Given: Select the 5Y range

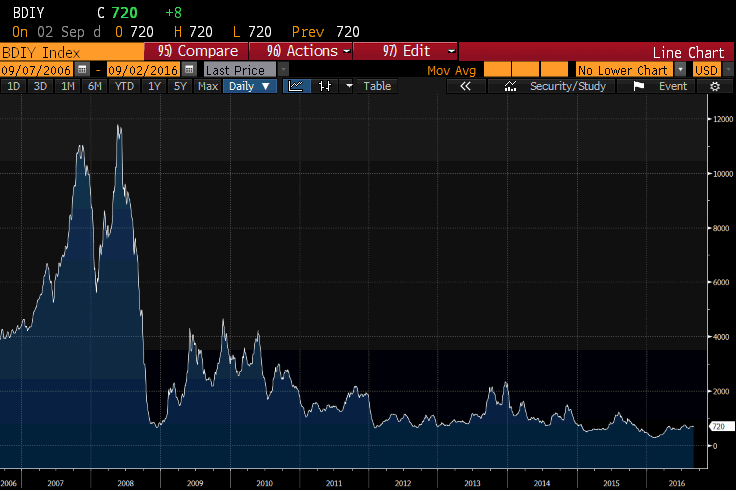Looking at the screenshot, I should click(180, 86).
